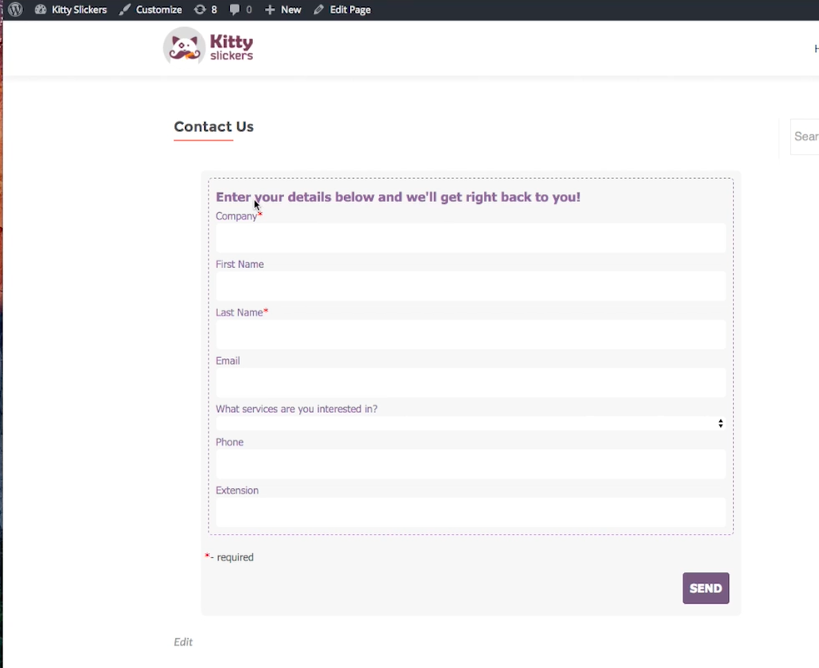Click the search box on the right
The width and height of the screenshot is (819, 668).
pyautogui.click(x=805, y=137)
